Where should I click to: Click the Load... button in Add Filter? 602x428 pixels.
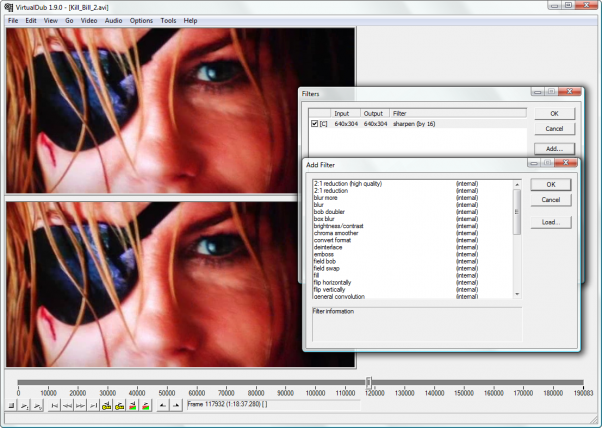point(551,222)
